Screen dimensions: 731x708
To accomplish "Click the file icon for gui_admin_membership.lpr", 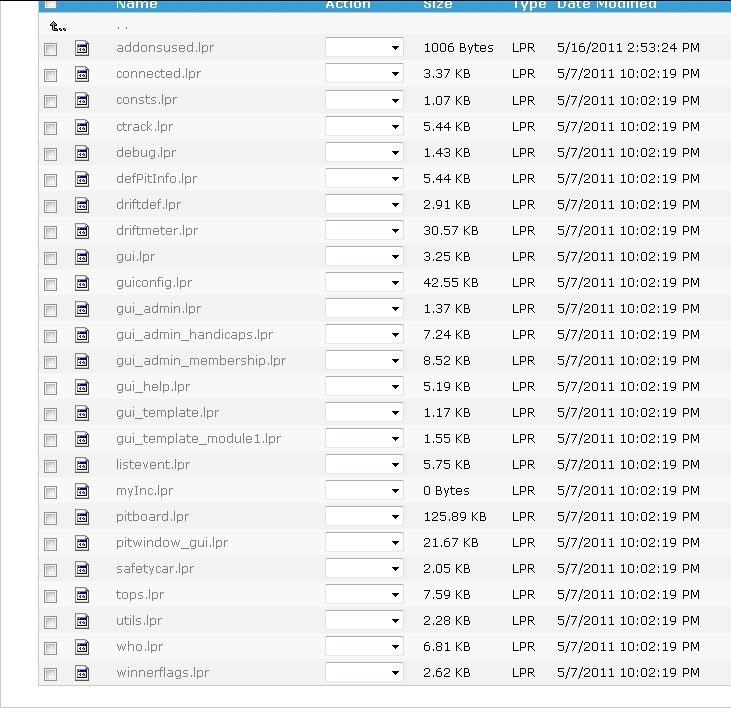I will (x=82, y=361).
